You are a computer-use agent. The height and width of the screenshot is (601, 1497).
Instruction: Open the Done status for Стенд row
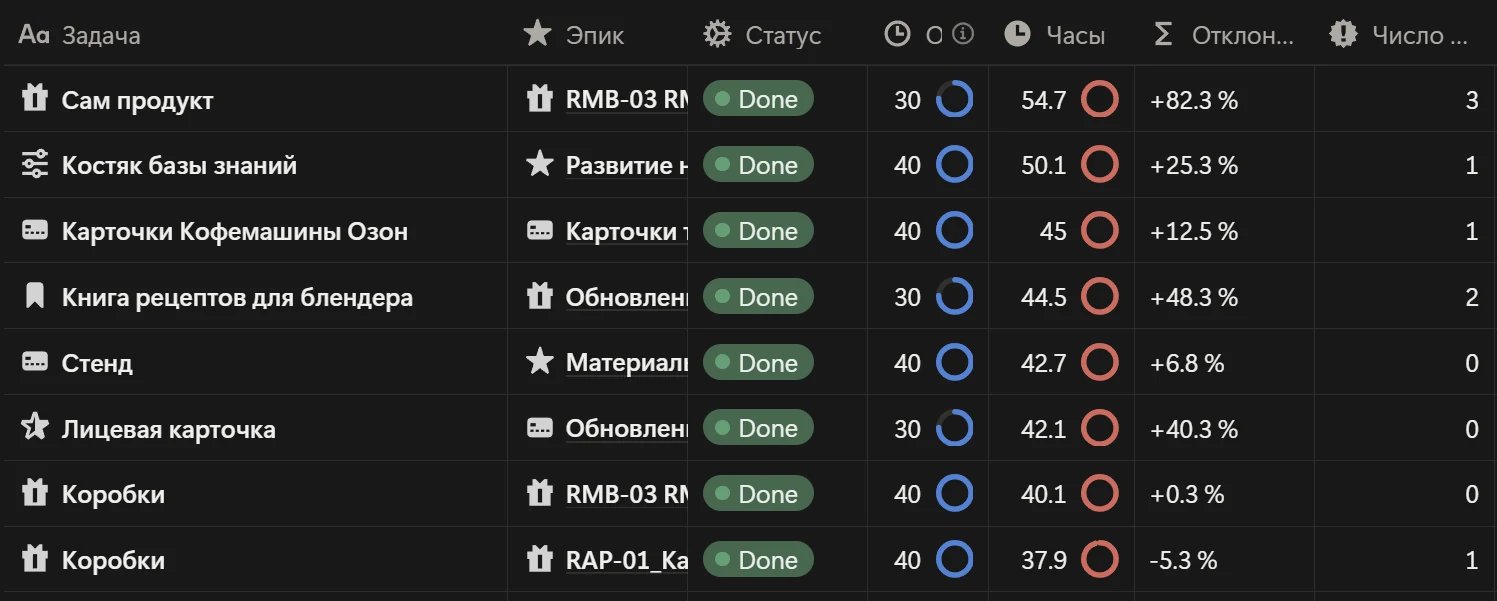758,363
